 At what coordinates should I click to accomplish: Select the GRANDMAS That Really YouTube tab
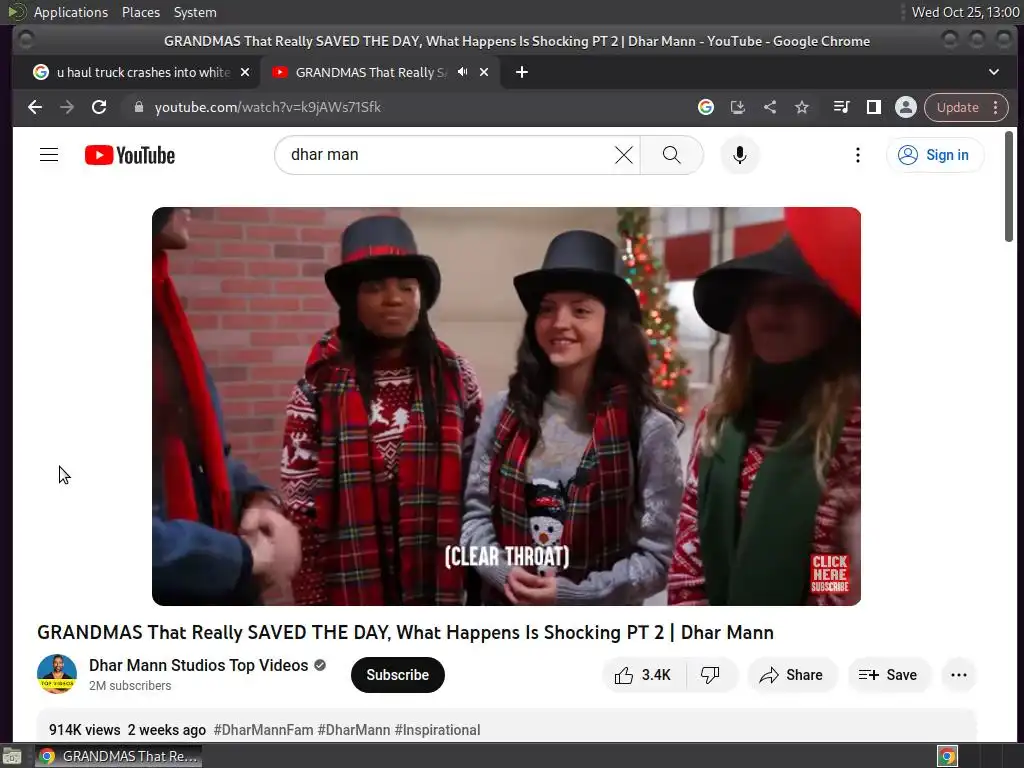tap(370, 72)
